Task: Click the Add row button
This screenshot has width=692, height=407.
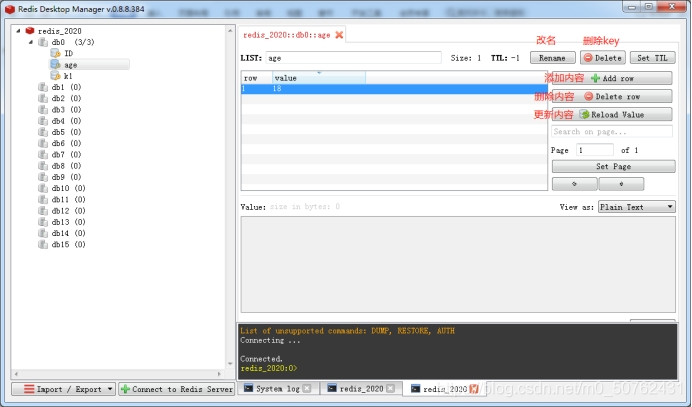Action: [612, 78]
